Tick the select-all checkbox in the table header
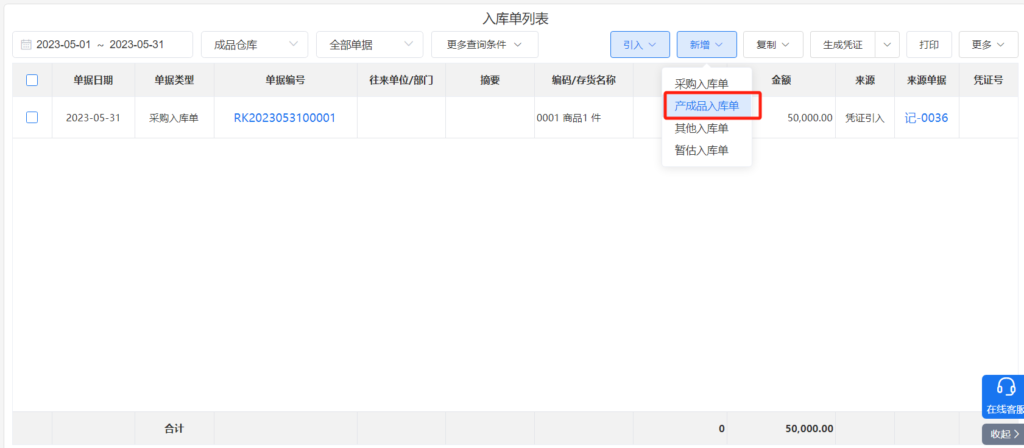 (32, 80)
